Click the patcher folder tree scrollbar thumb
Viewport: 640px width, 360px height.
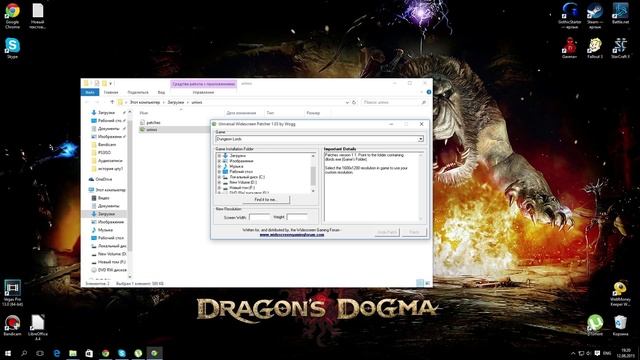(313, 176)
